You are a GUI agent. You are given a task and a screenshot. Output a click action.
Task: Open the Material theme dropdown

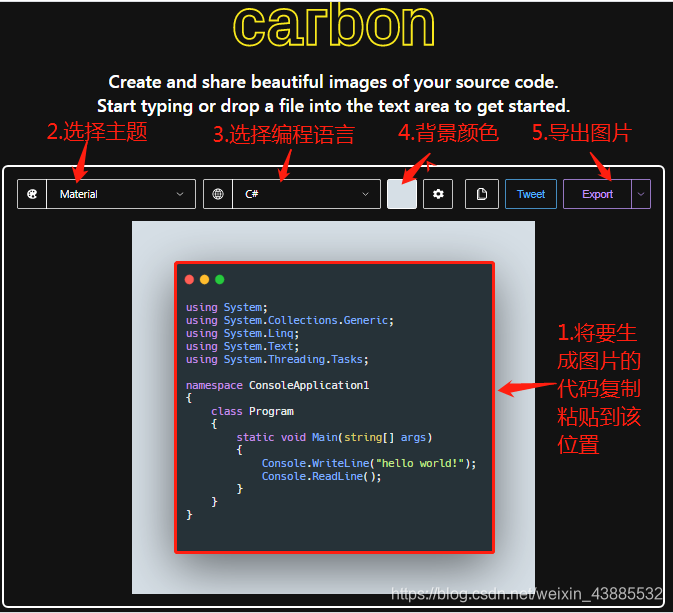tap(121, 194)
